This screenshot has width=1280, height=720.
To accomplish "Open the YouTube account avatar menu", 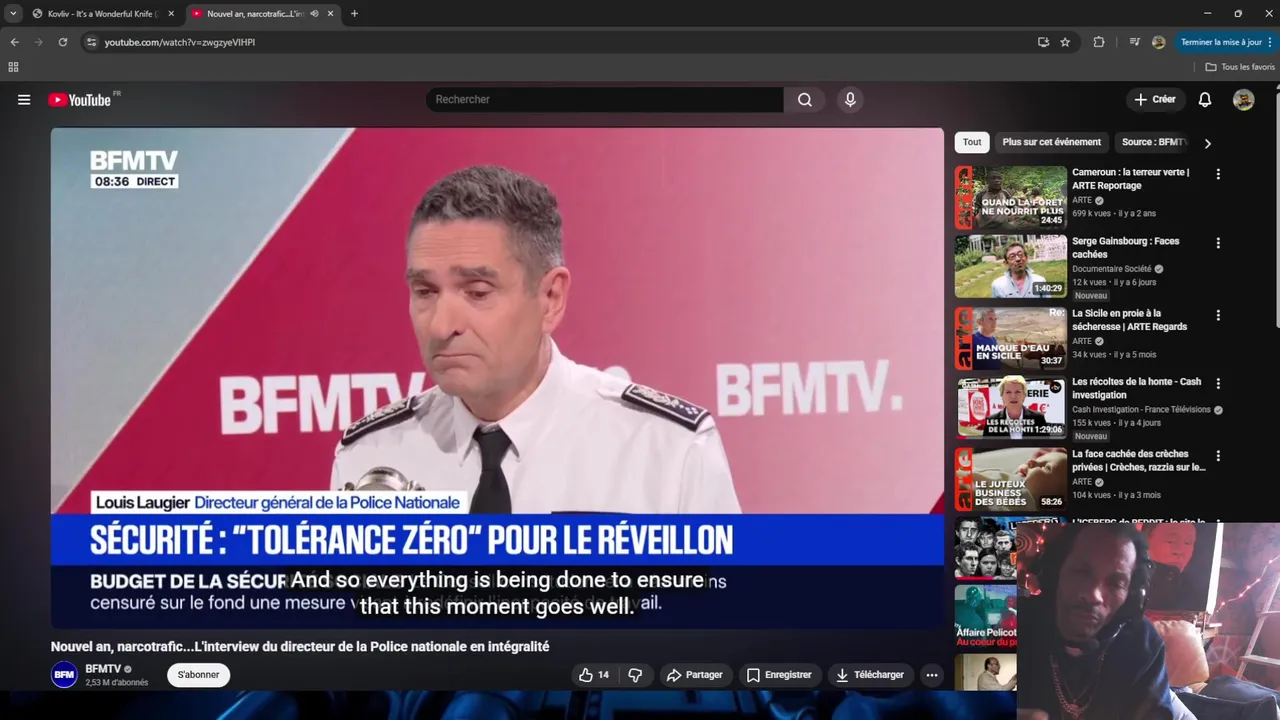I will [1243, 100].
